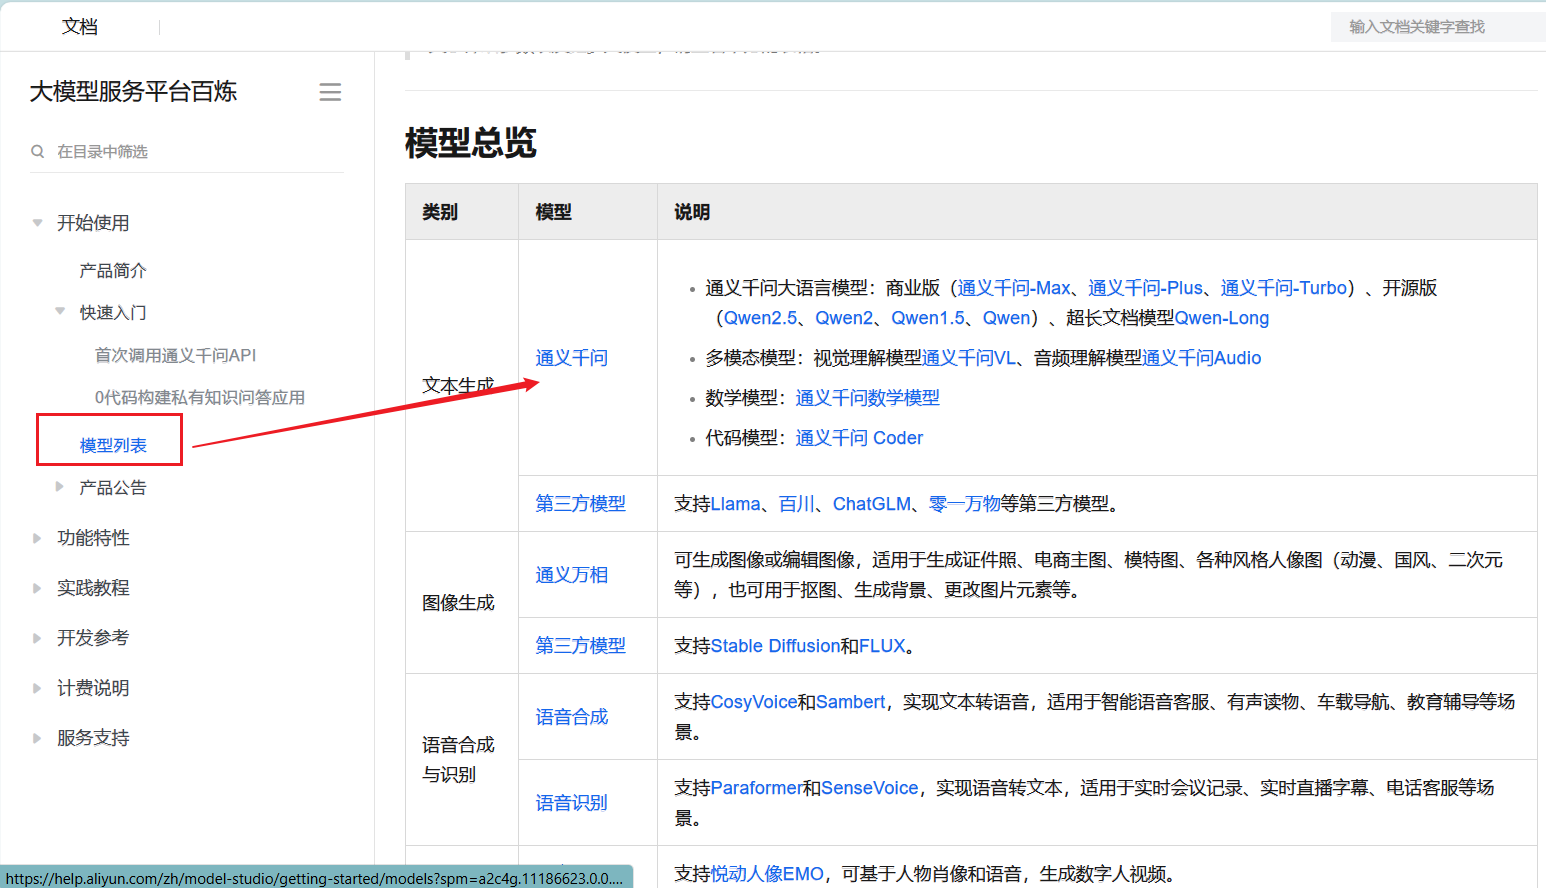The height and width of the screenshot is (888, 1546).
Task: Click the search magnifier icon in sidebar filter
Action: (38, 152)
